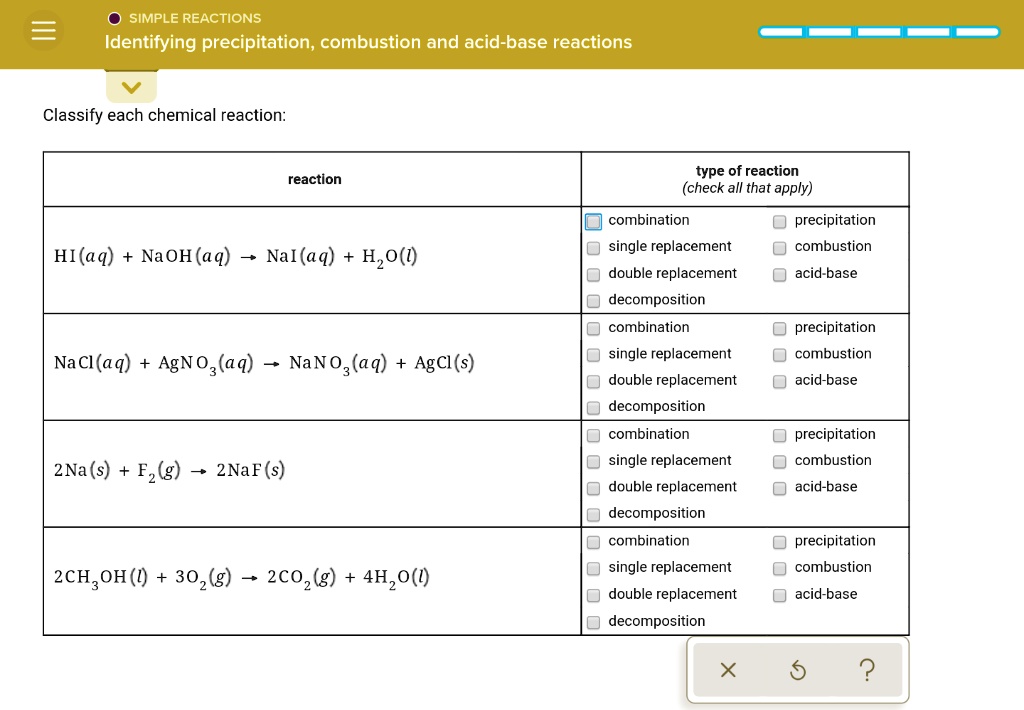Check double replacement for the NaCl + AgNO3 reaction

593,380
